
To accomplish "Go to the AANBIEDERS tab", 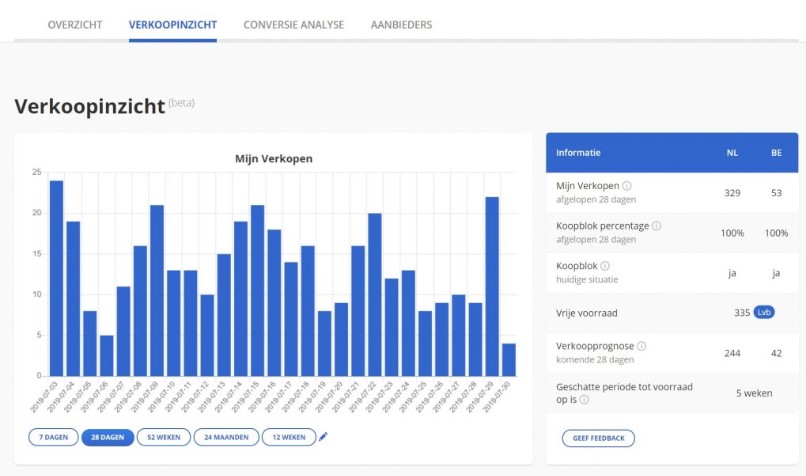I will [x=401, y=25].
